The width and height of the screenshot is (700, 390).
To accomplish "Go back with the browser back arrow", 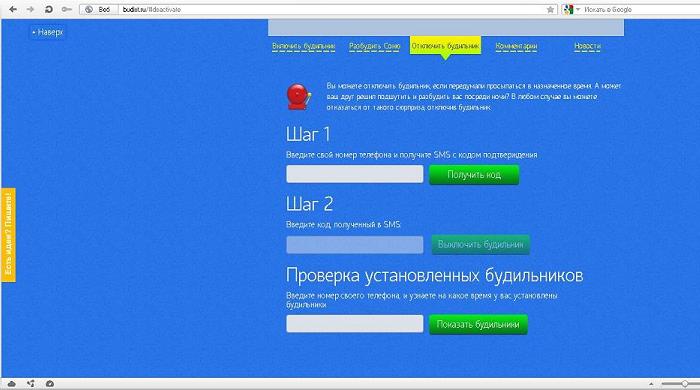I will click(13, 9).
